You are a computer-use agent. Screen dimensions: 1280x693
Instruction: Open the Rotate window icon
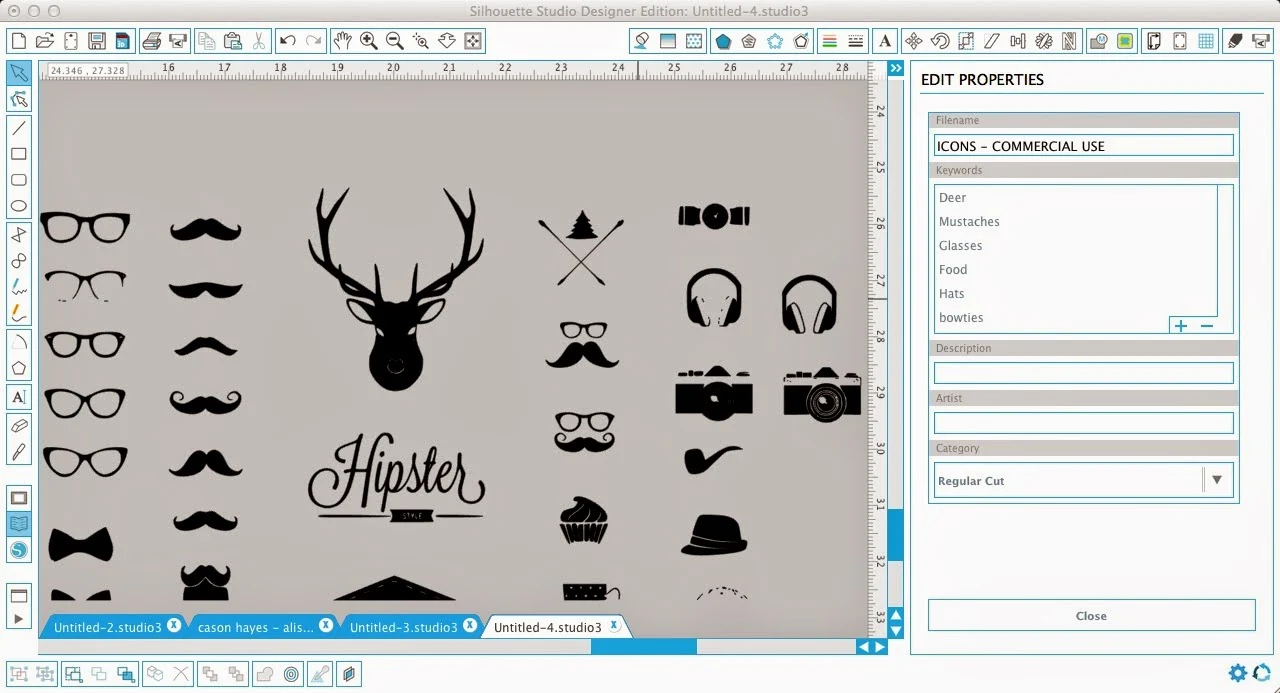(x=939, y=41)
